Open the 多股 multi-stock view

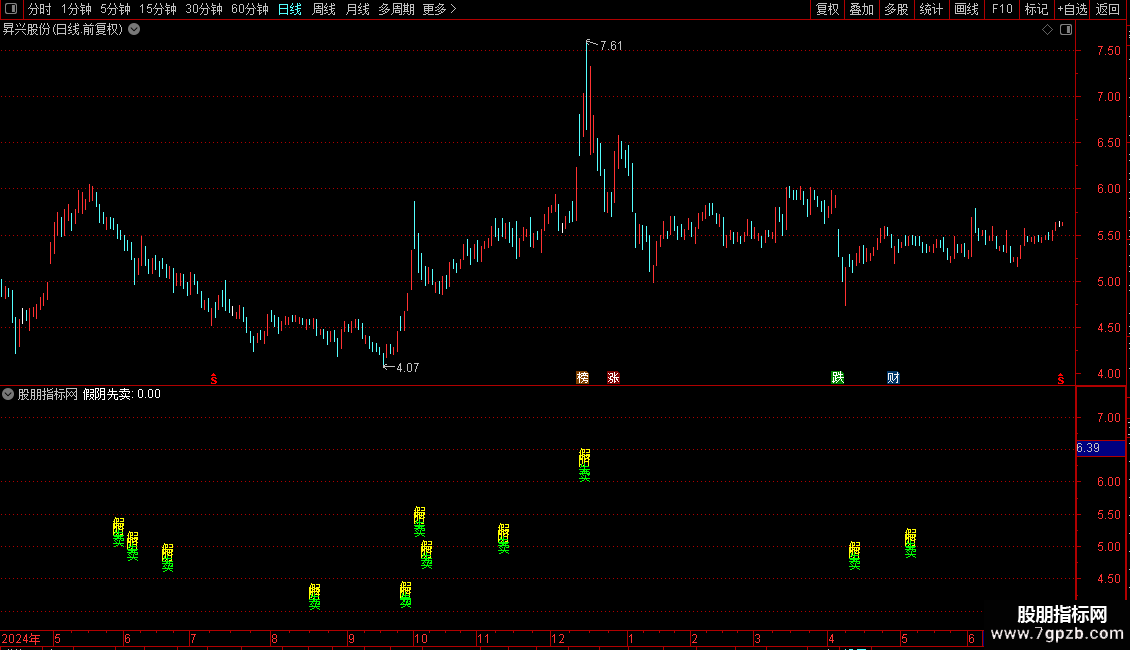[x=896, y=9]
